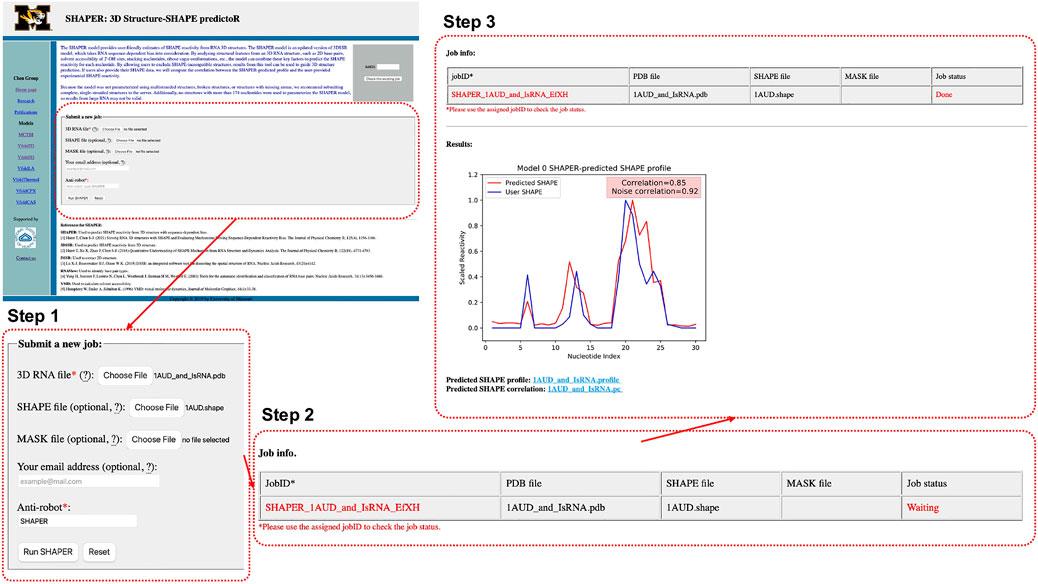Click the chart title Model 0 SHAPER-predicted SHAPE profile
Image resolution: width=1038 pixels, height=584 pixels.
click(594, 168)
